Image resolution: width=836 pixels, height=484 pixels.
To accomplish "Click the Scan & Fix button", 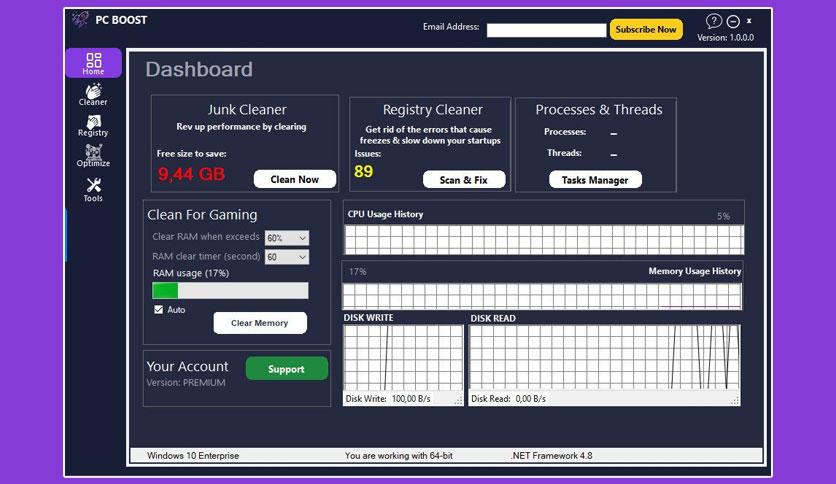I will [x=464, y=180].
